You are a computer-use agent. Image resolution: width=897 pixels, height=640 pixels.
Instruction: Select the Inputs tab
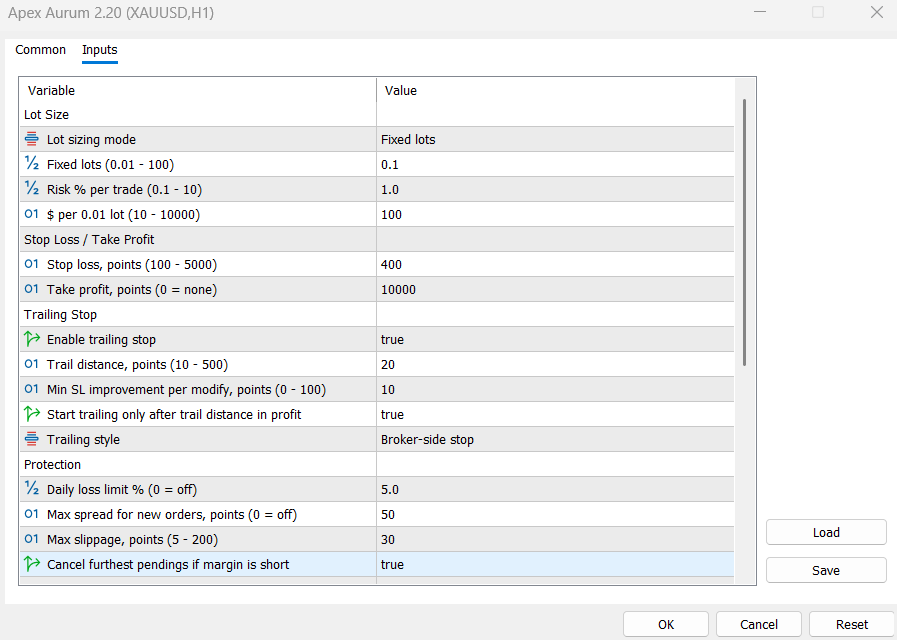100,50
